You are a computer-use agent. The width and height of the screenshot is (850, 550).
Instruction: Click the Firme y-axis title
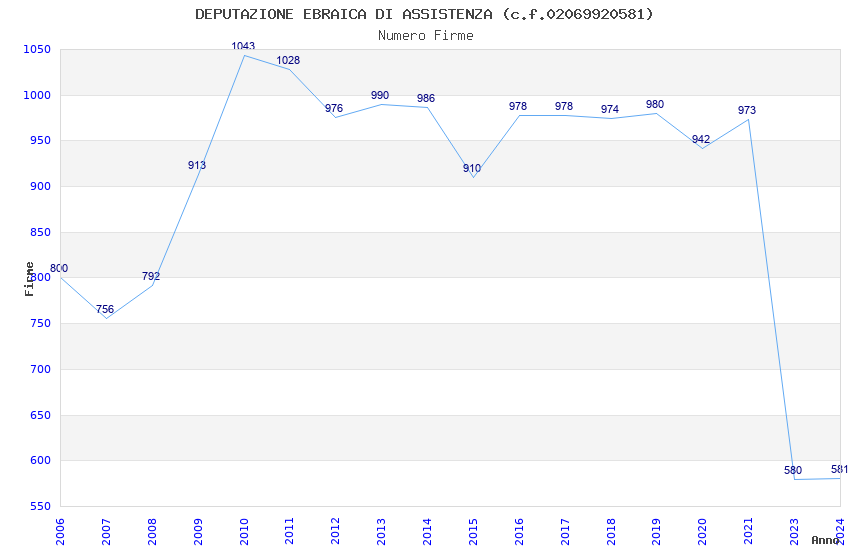point(29,279)
